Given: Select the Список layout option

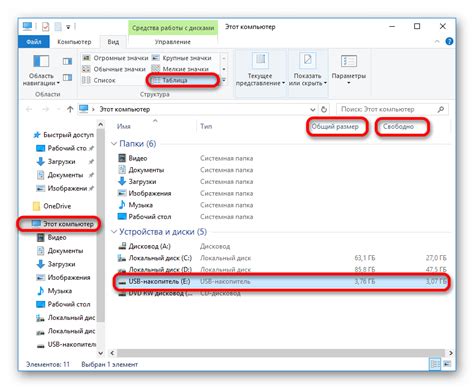Looking at the screenshot, I should click(x=99, y=80).
